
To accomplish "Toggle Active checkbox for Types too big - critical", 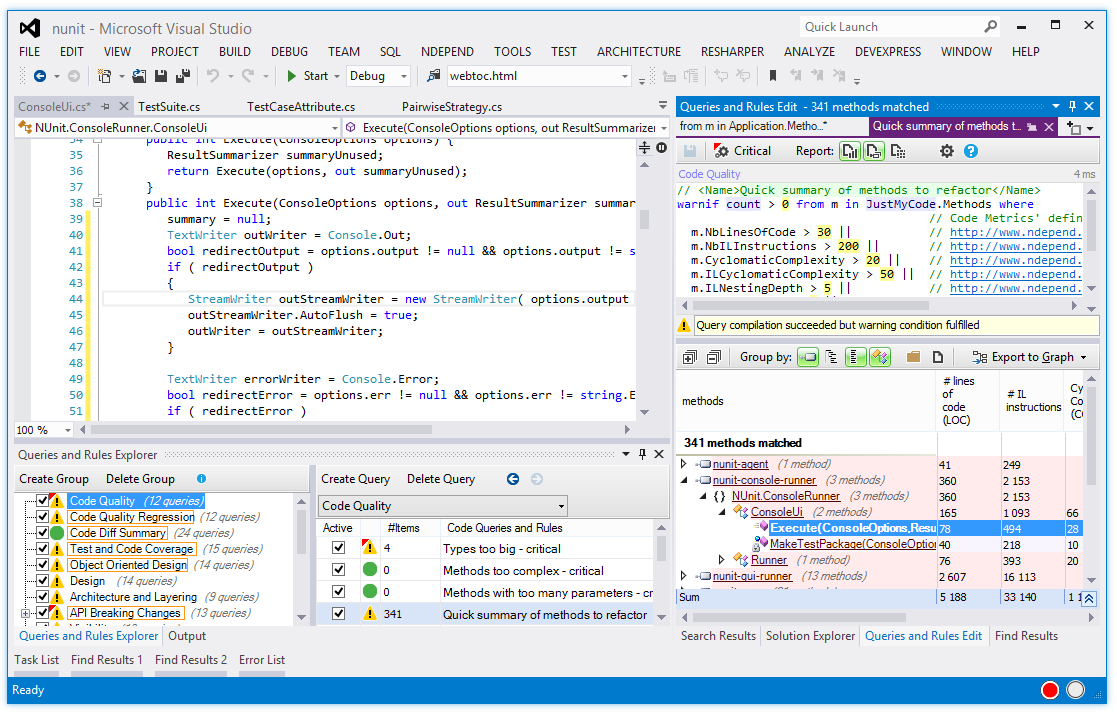I will [x=338, y=548].
